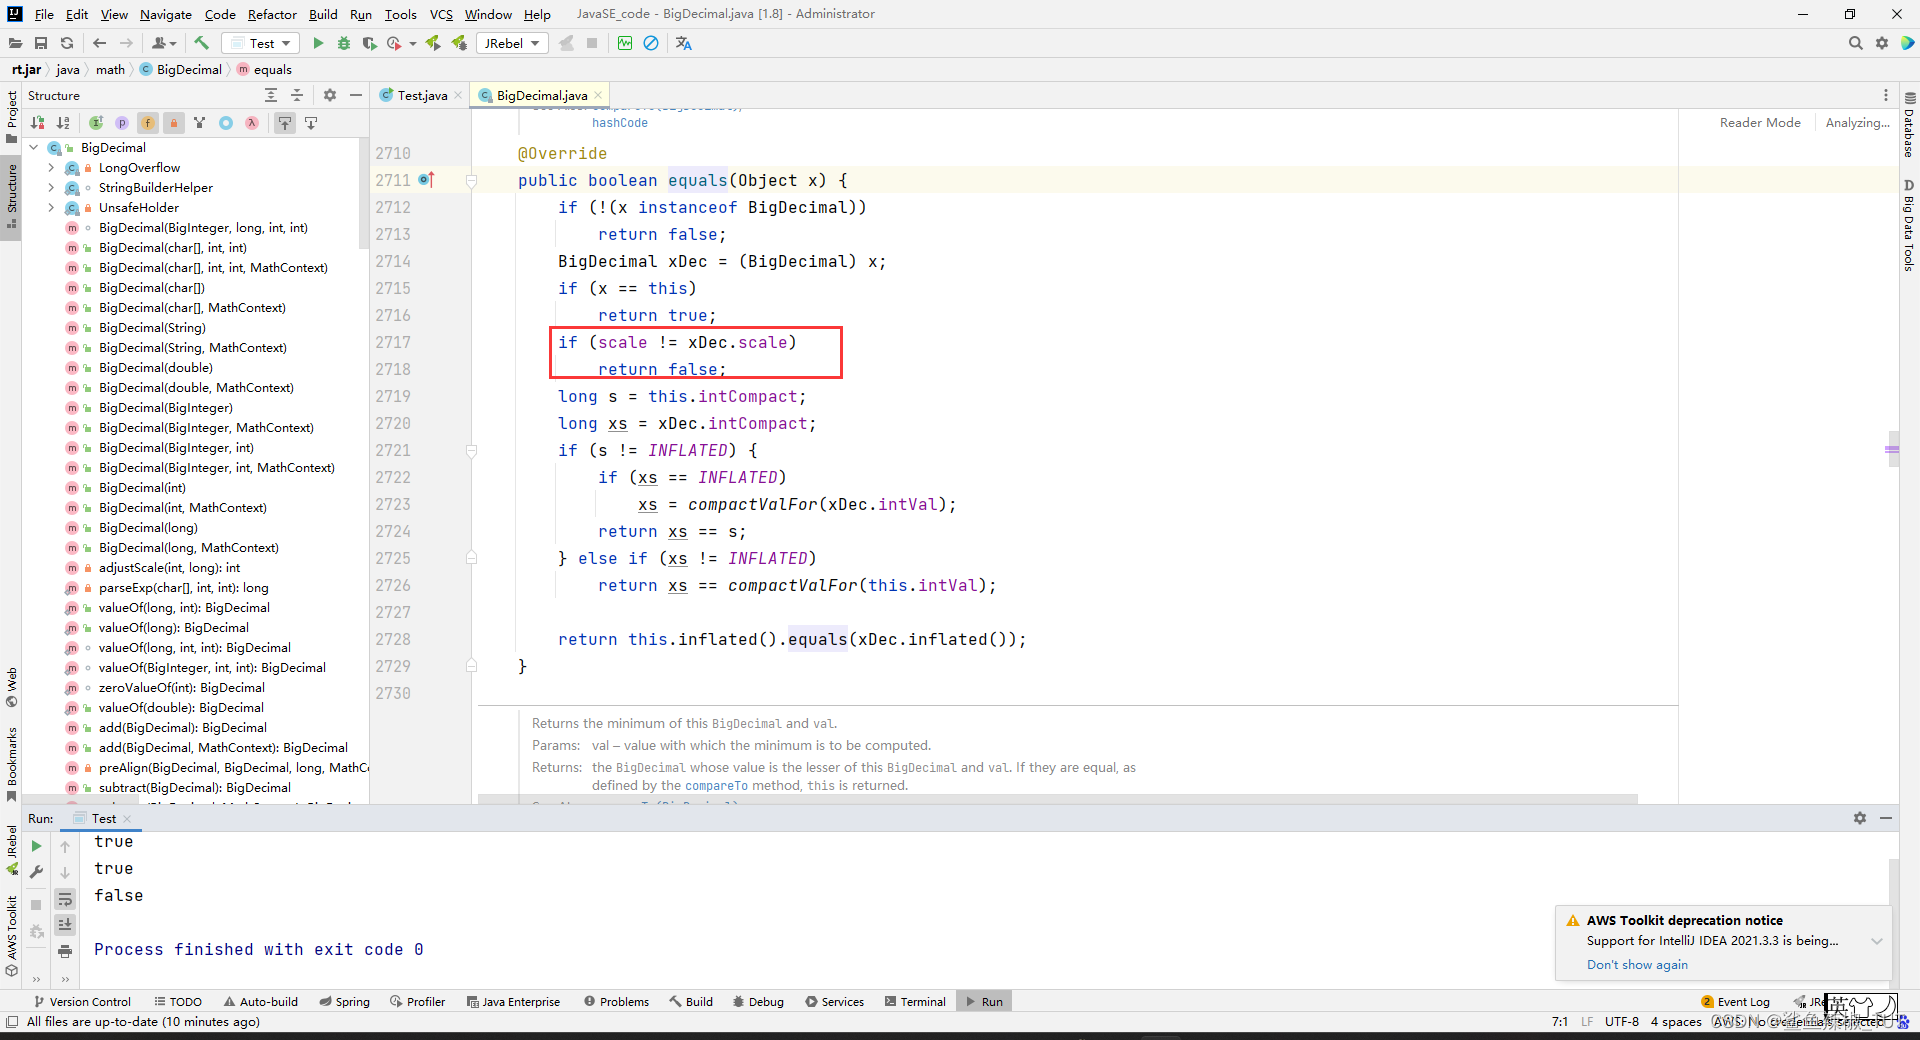The width and height of the screenshot is (1920, 1040).
Task: Open the Test run configuration dropdown
Action: coord(261,43)
